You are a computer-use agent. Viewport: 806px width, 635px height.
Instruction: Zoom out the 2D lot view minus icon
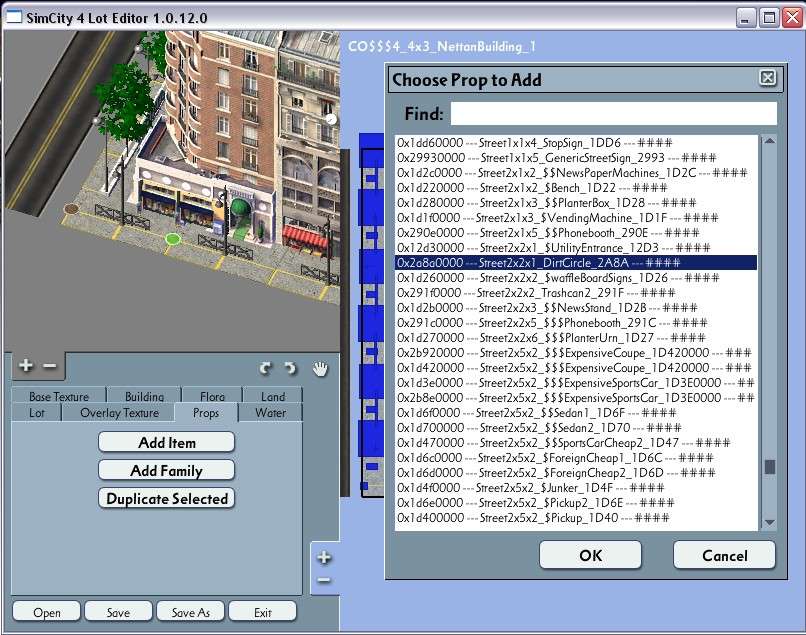tap(324, 580)
